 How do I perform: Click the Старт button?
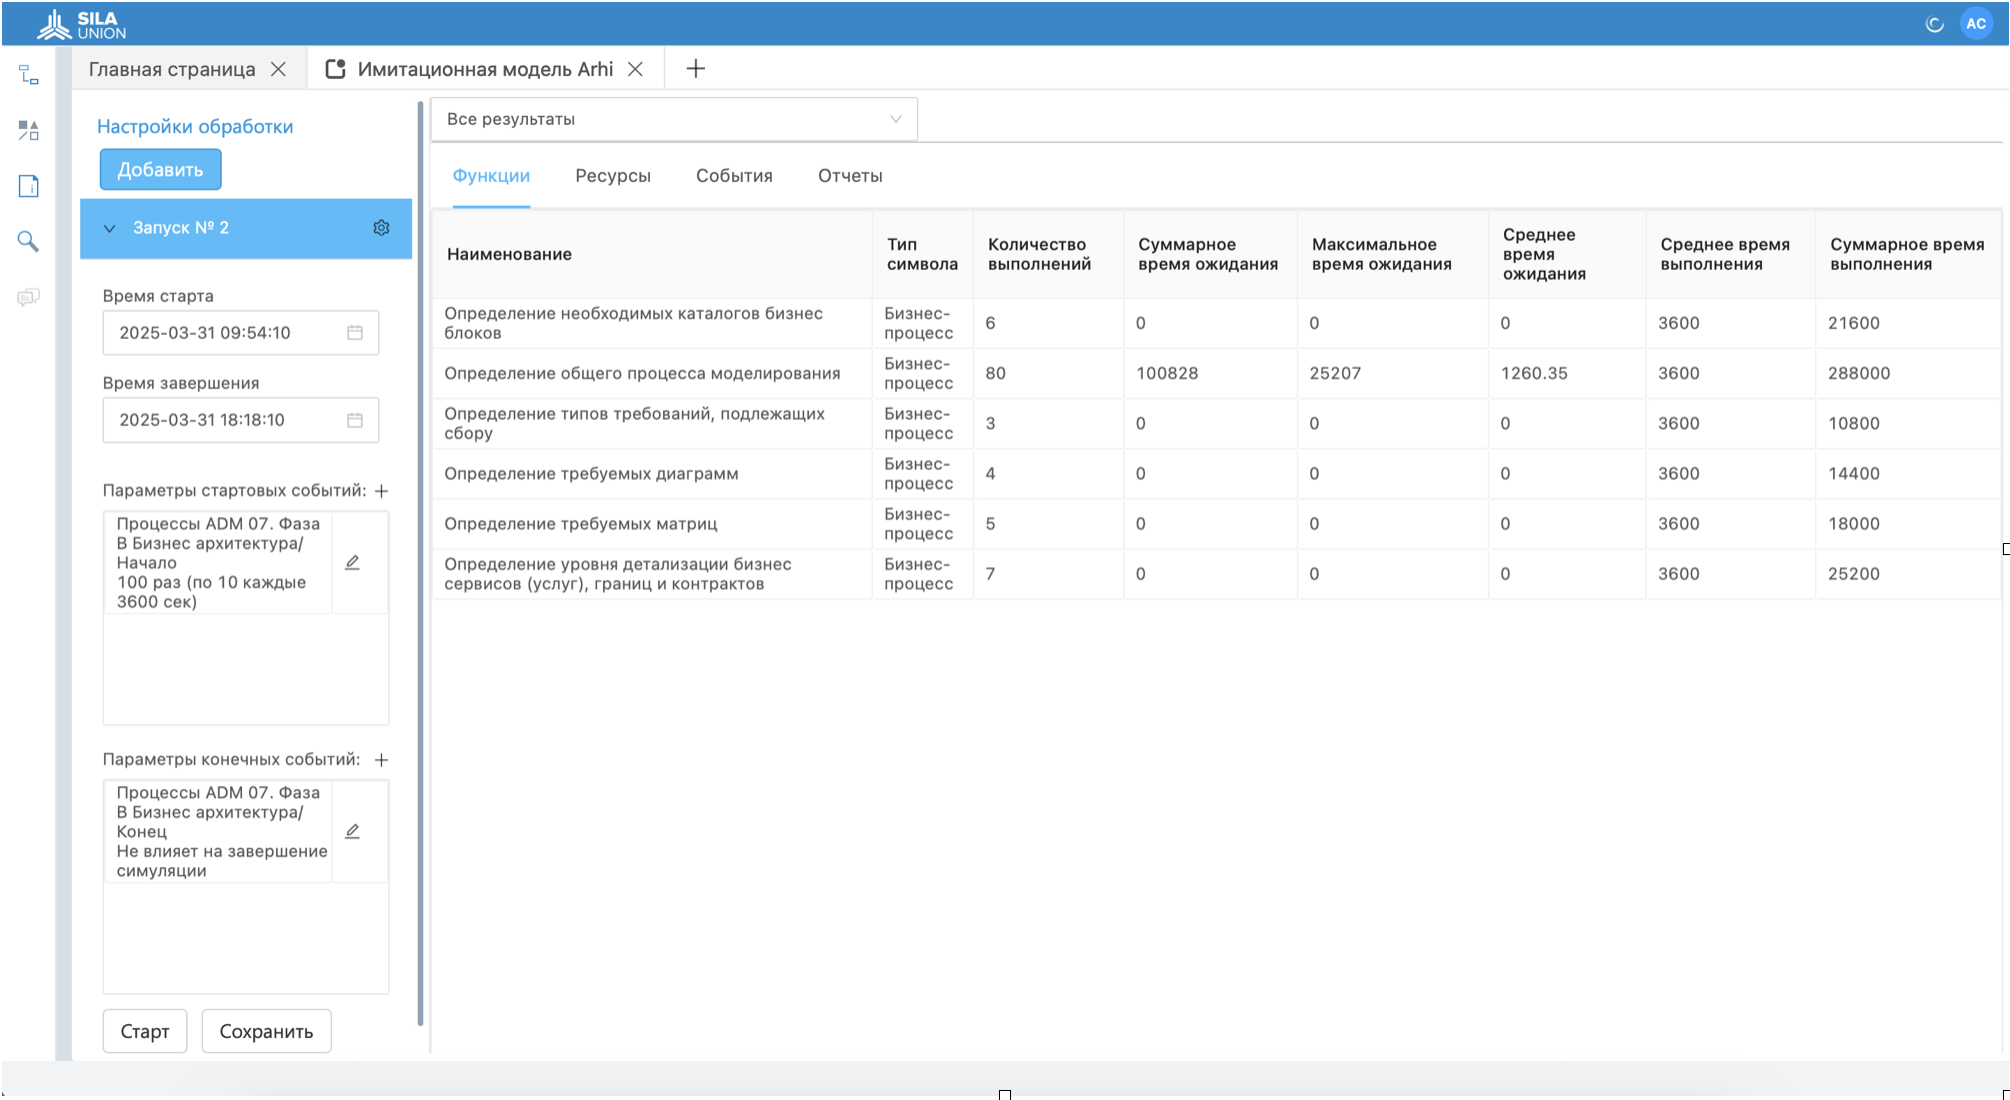(x=145, y=1031)
